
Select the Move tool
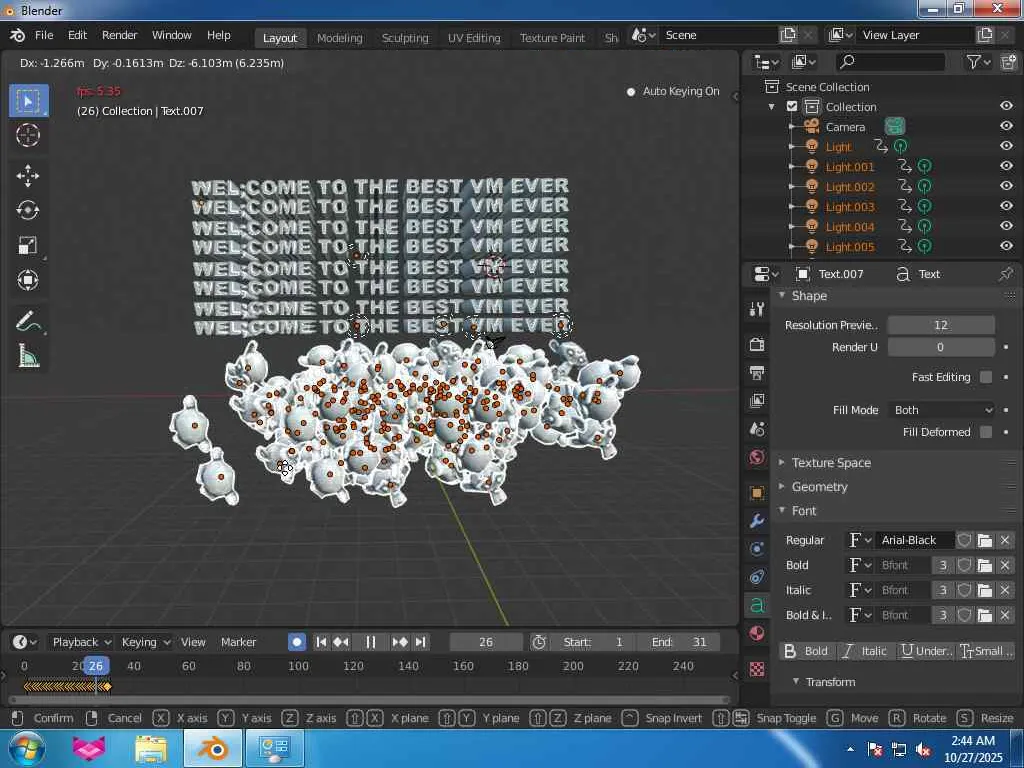pyautogui.click(x=28, y=176)
